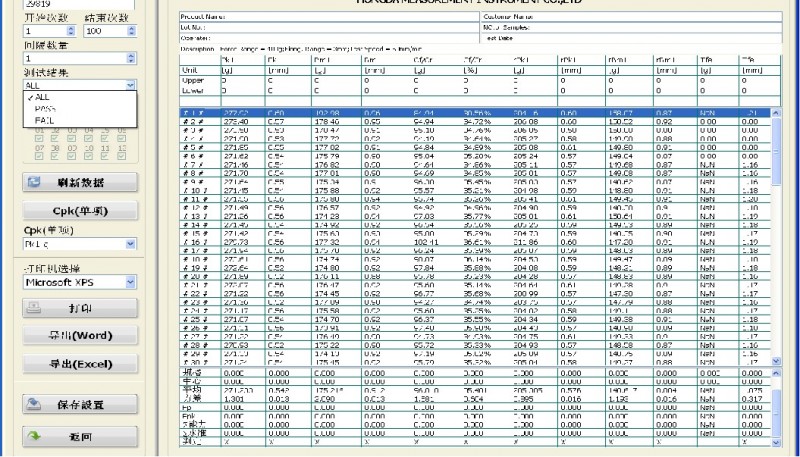Click the 1.301 value in the statistics table
Image resolution: width=800 pixels, height=457 pixels.
234,399
